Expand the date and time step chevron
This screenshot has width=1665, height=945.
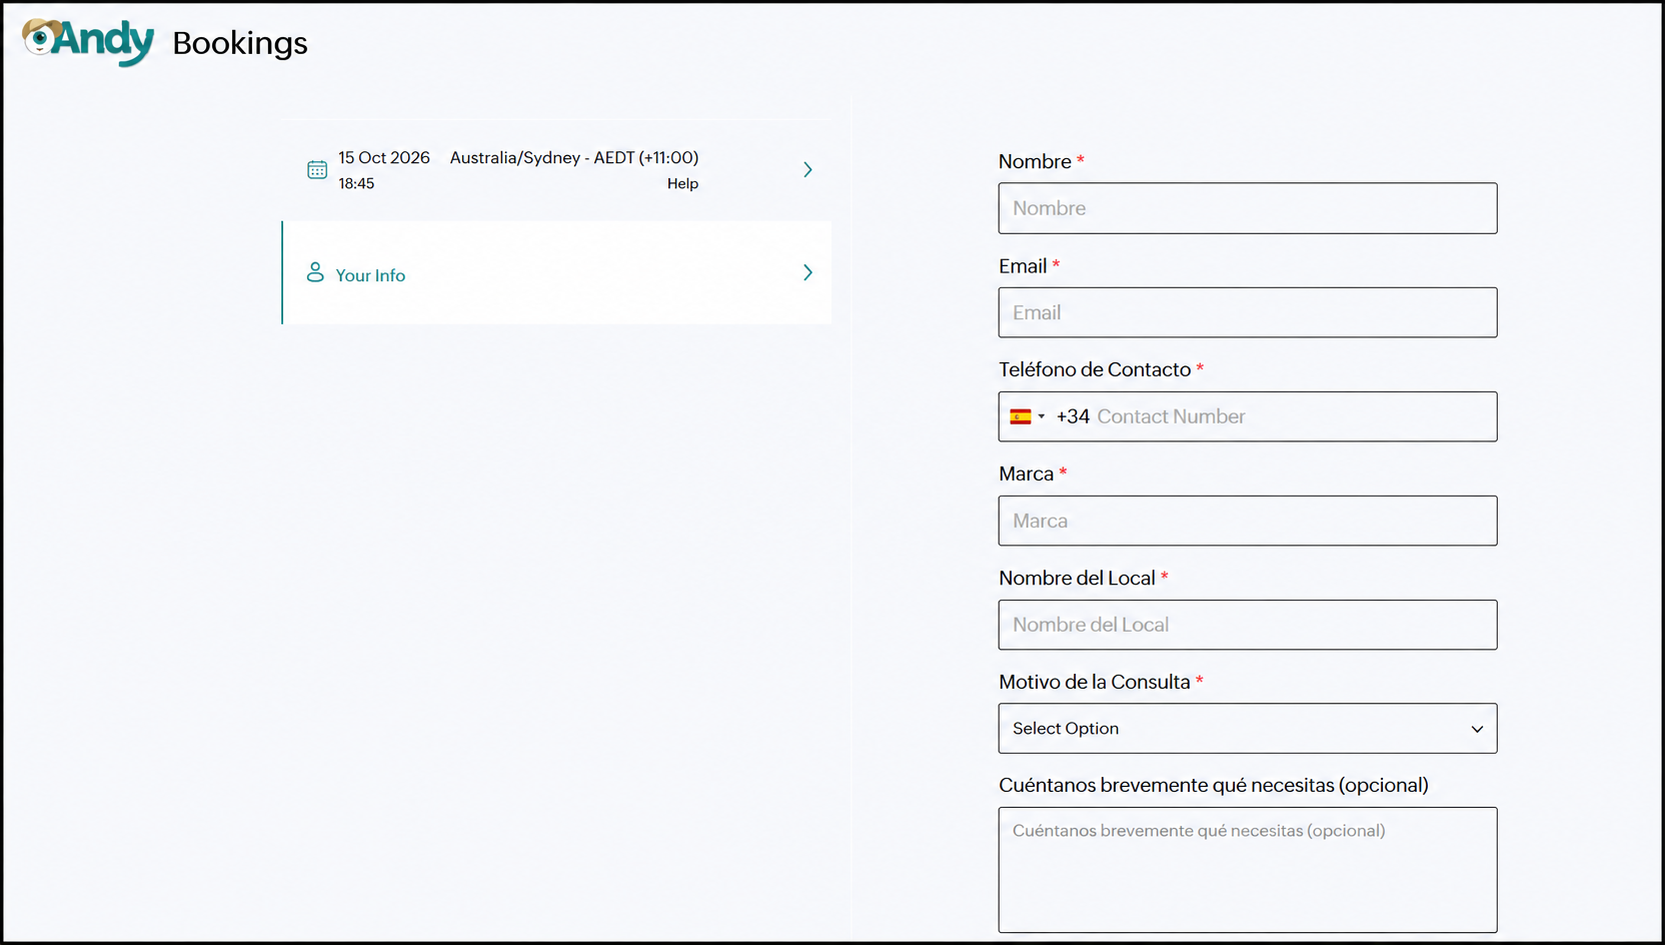[808, 170]
